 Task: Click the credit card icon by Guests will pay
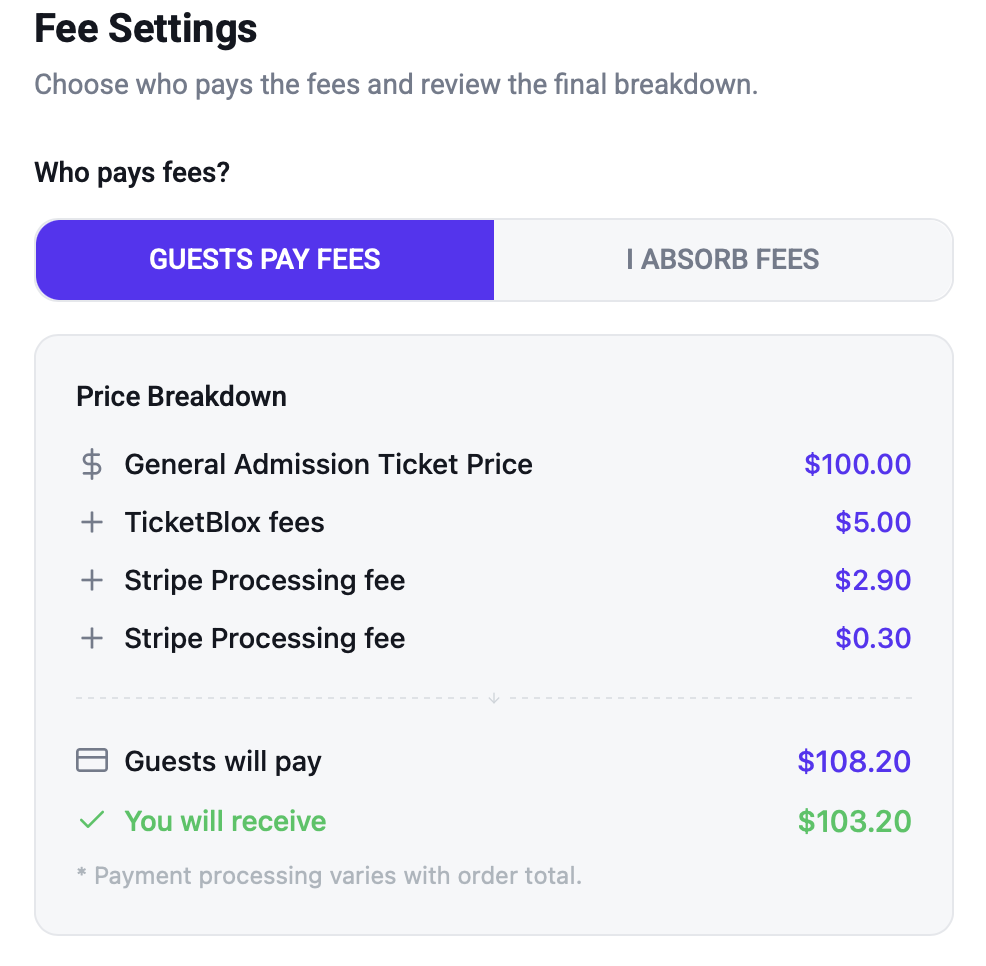[92, 760]
